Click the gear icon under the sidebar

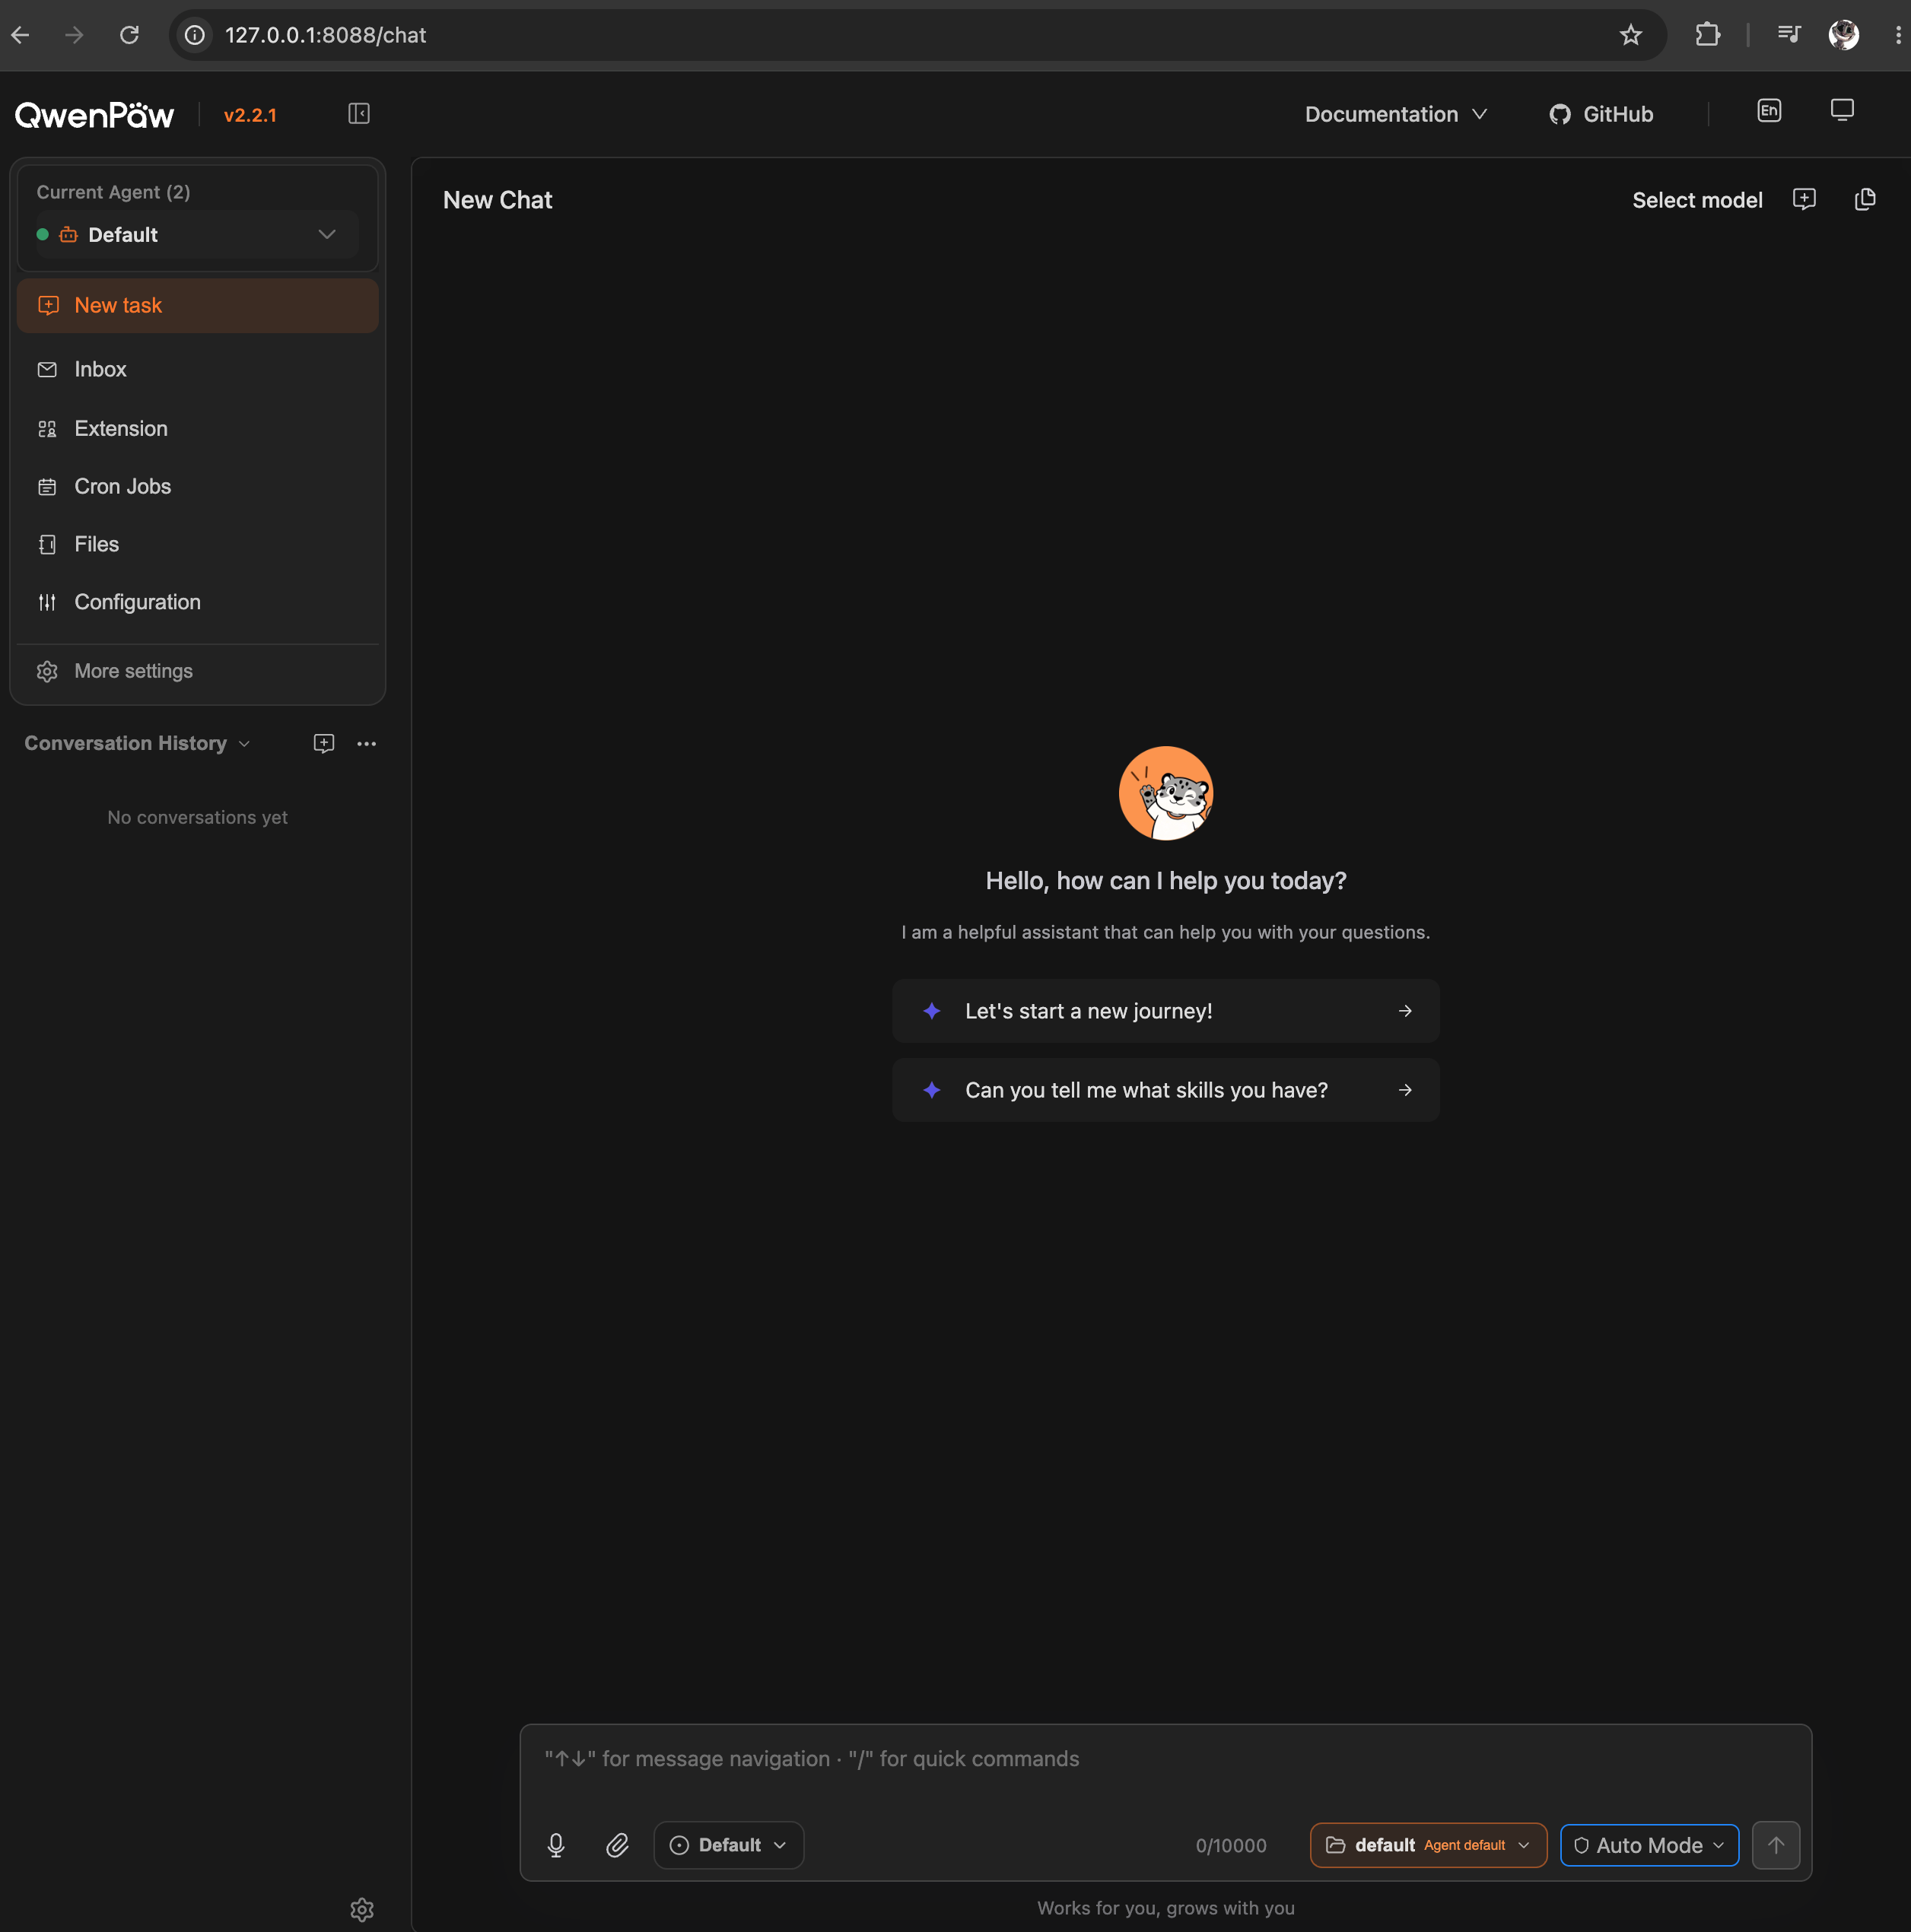click(x=362, y=1910)
